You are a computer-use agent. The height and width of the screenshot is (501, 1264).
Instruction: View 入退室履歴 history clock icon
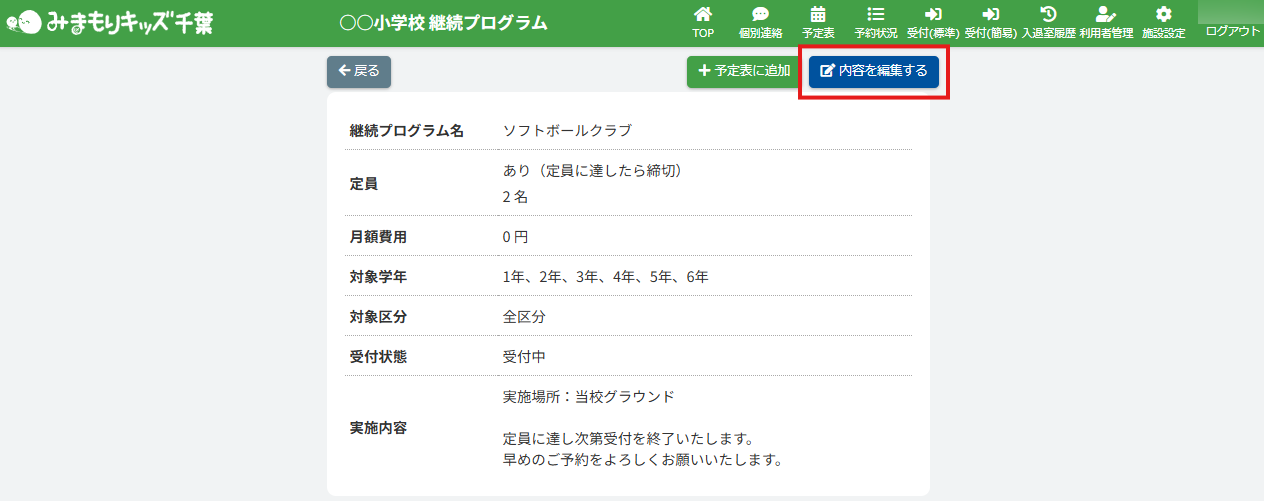pyautogui.click(x=1048, y=15)
